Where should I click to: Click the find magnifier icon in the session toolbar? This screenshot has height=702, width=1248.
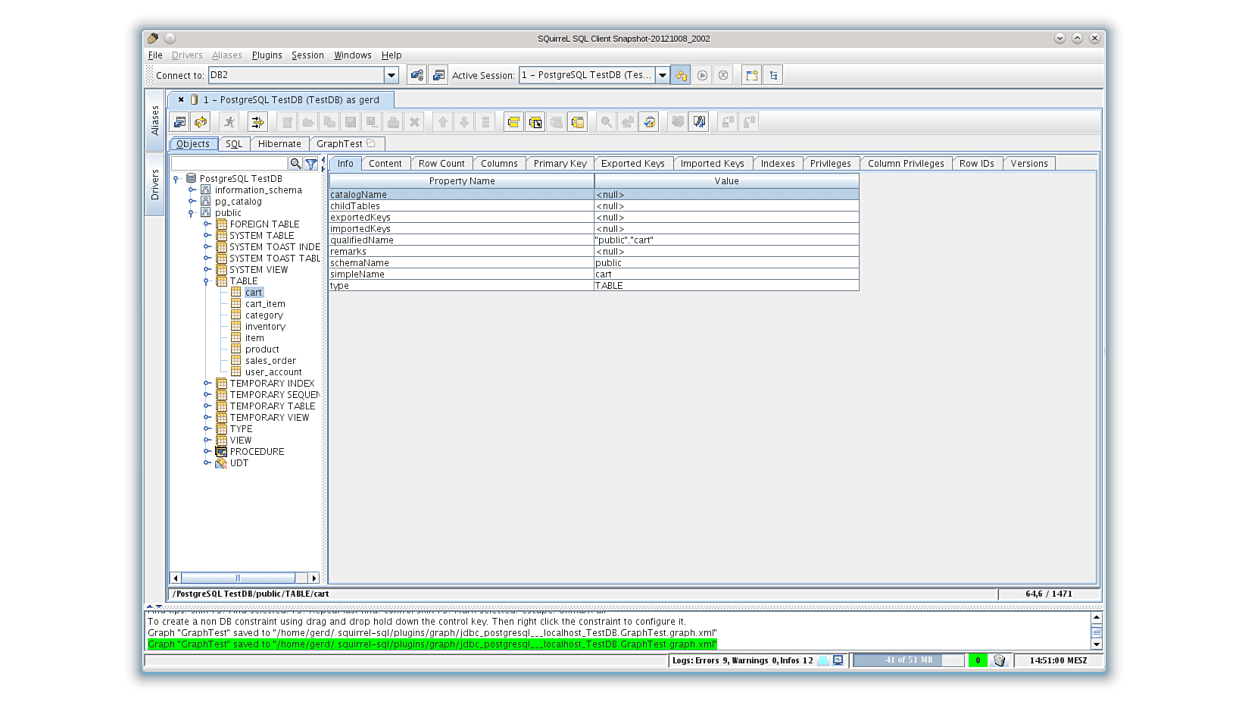pyautogui.click(x=606, y=121)
